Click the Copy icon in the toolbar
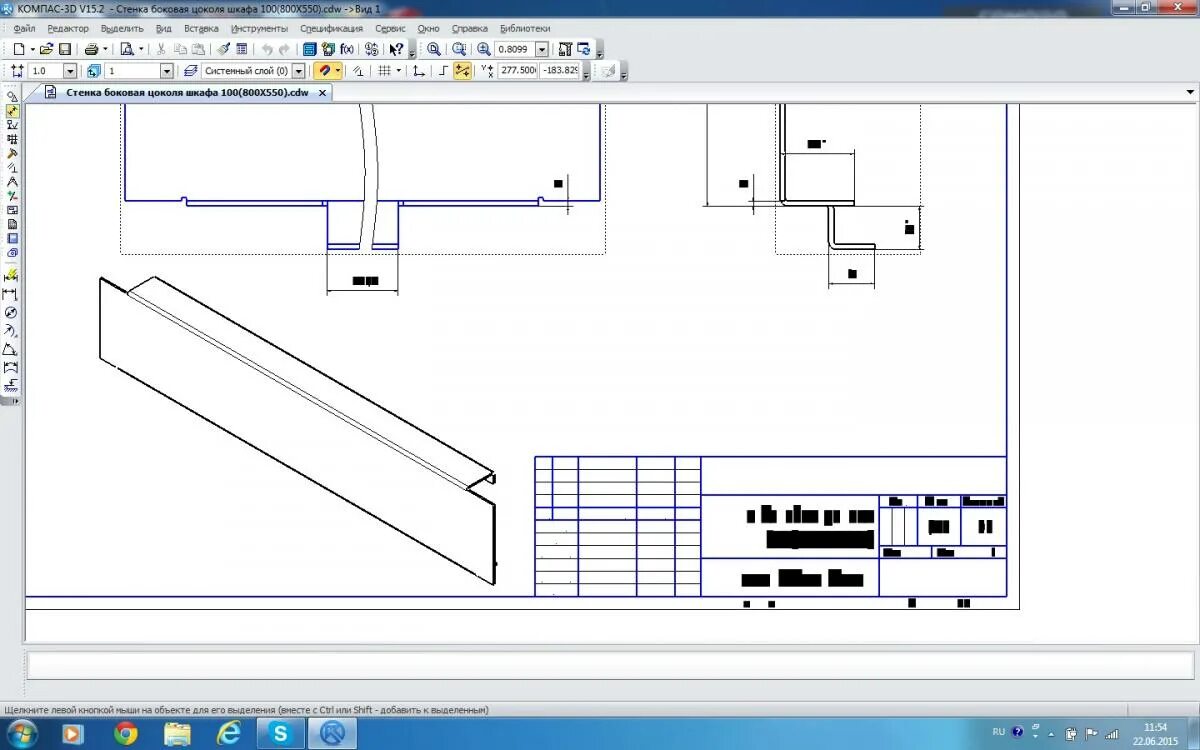Image resolution: width=1200 pixels, height=750 pixels. tap(180, 49)
